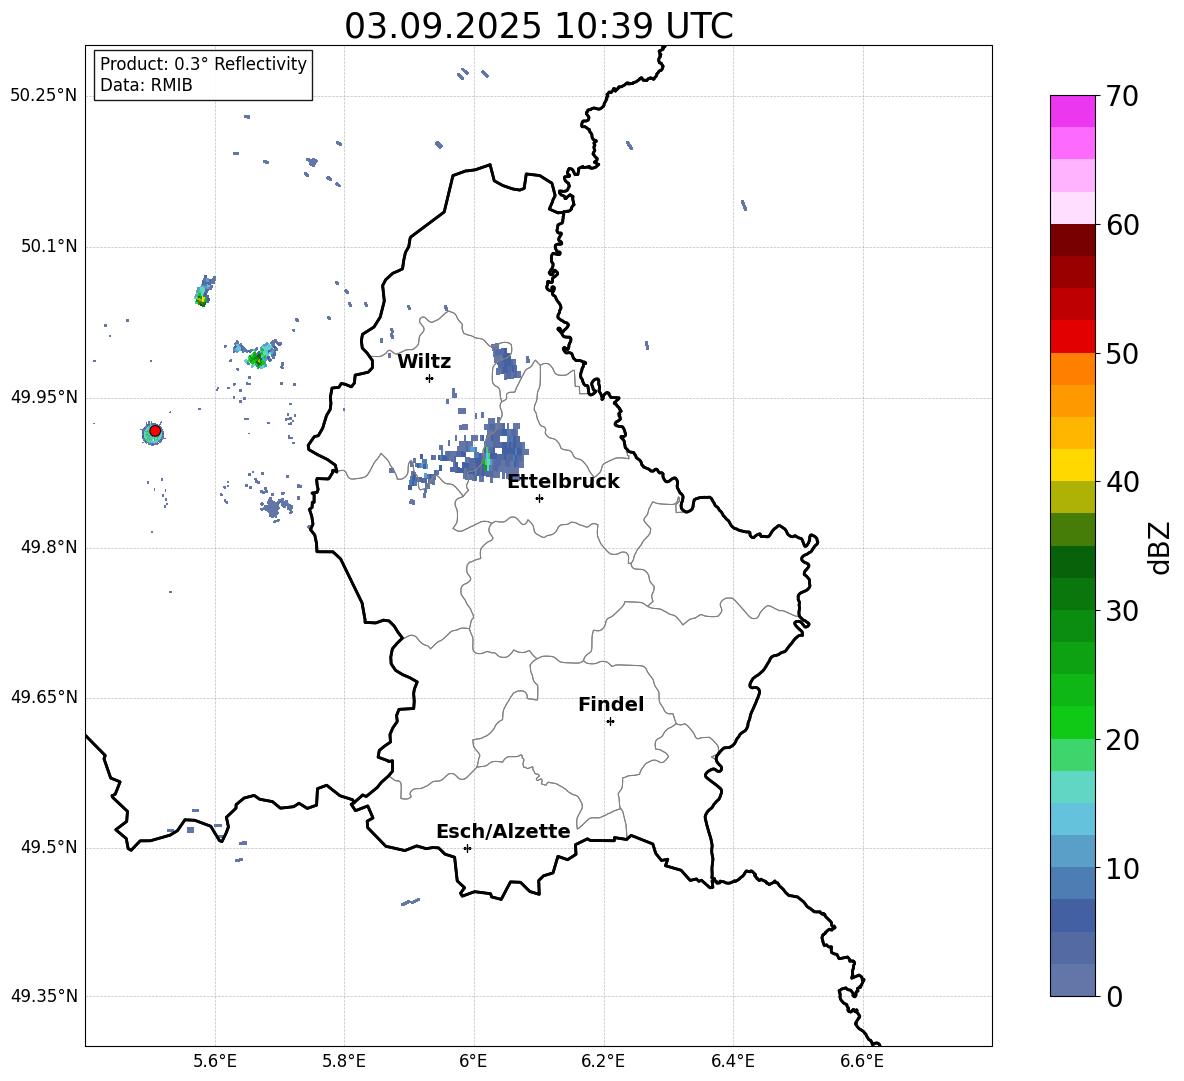Image resolution: width=1184 pixels, height=1081 pixels.
Task: Click the 49.8°N latitude label
Action: 49,547
